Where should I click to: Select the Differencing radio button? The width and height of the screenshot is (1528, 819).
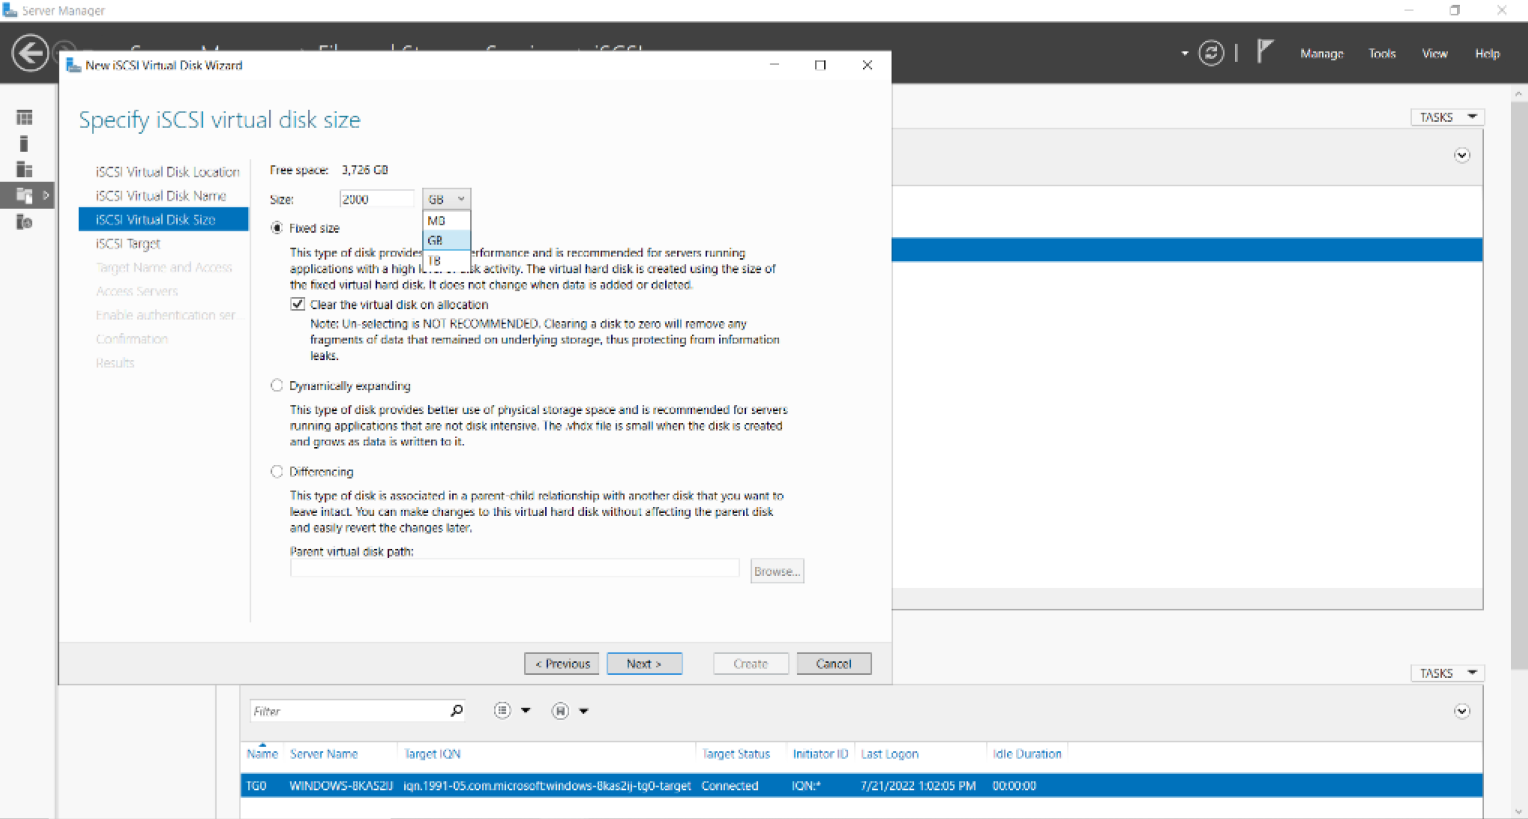point(277,472)
